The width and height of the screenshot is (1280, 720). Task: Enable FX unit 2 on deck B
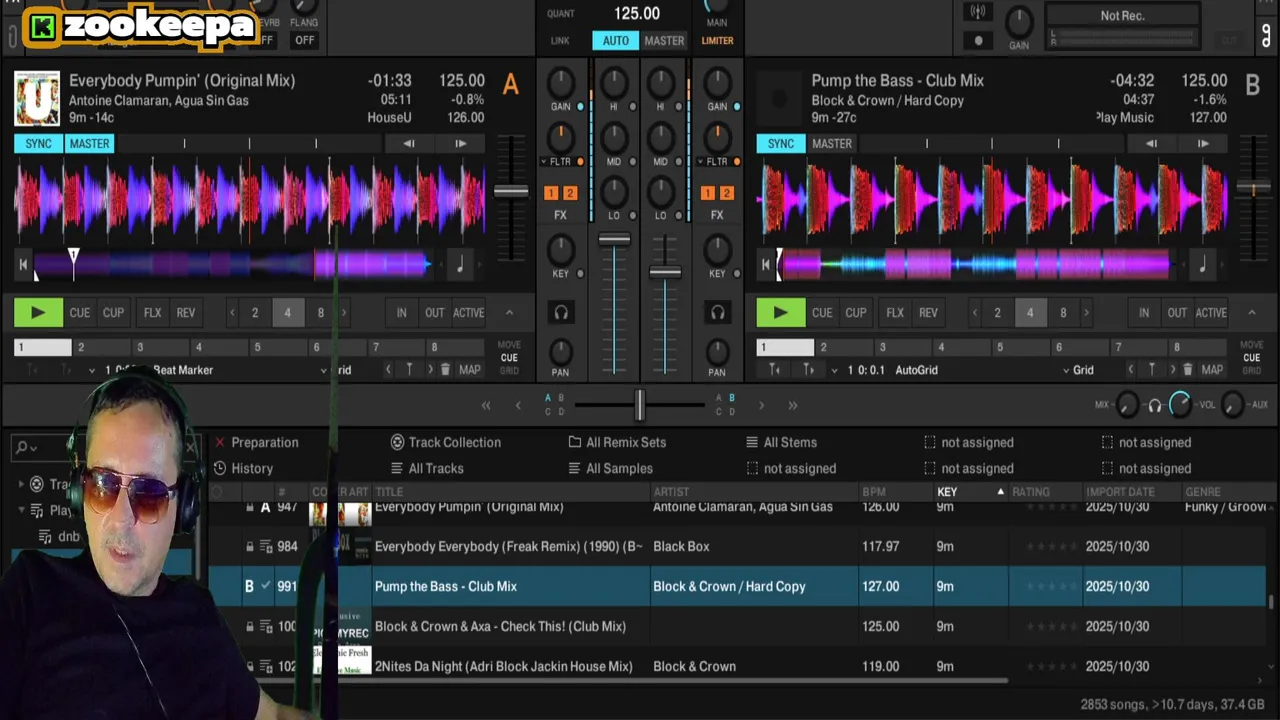pyautogui.click(x=727, y=193)
